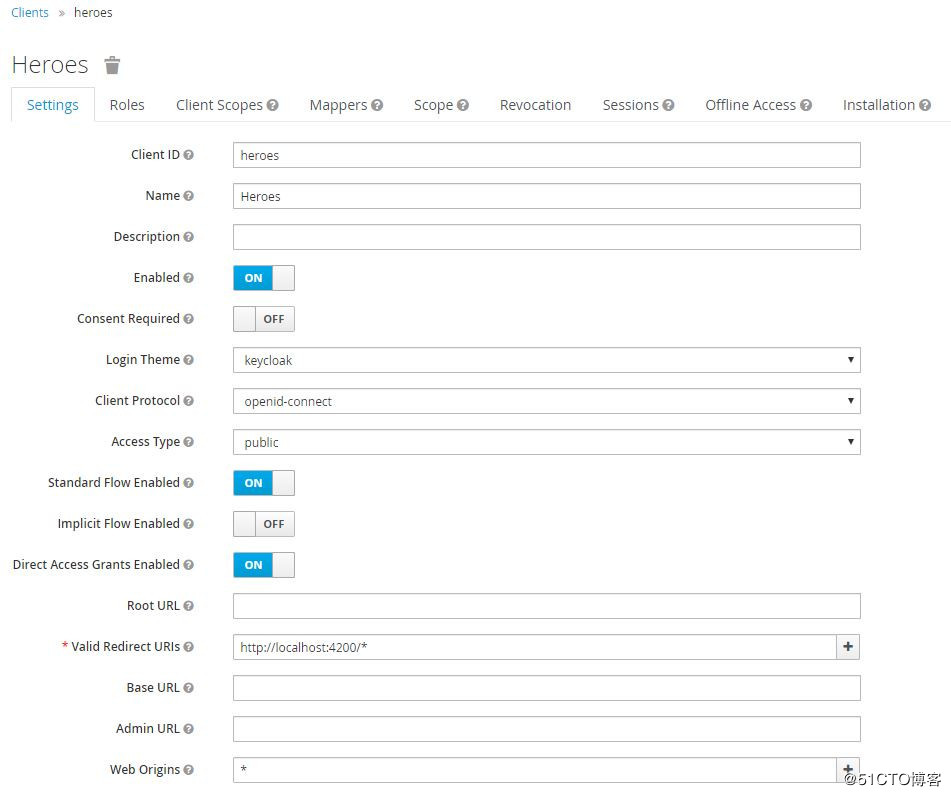The image size is (951, 796).
Task: Expand the Client Protocol dropdown
Action: (546, 401)
